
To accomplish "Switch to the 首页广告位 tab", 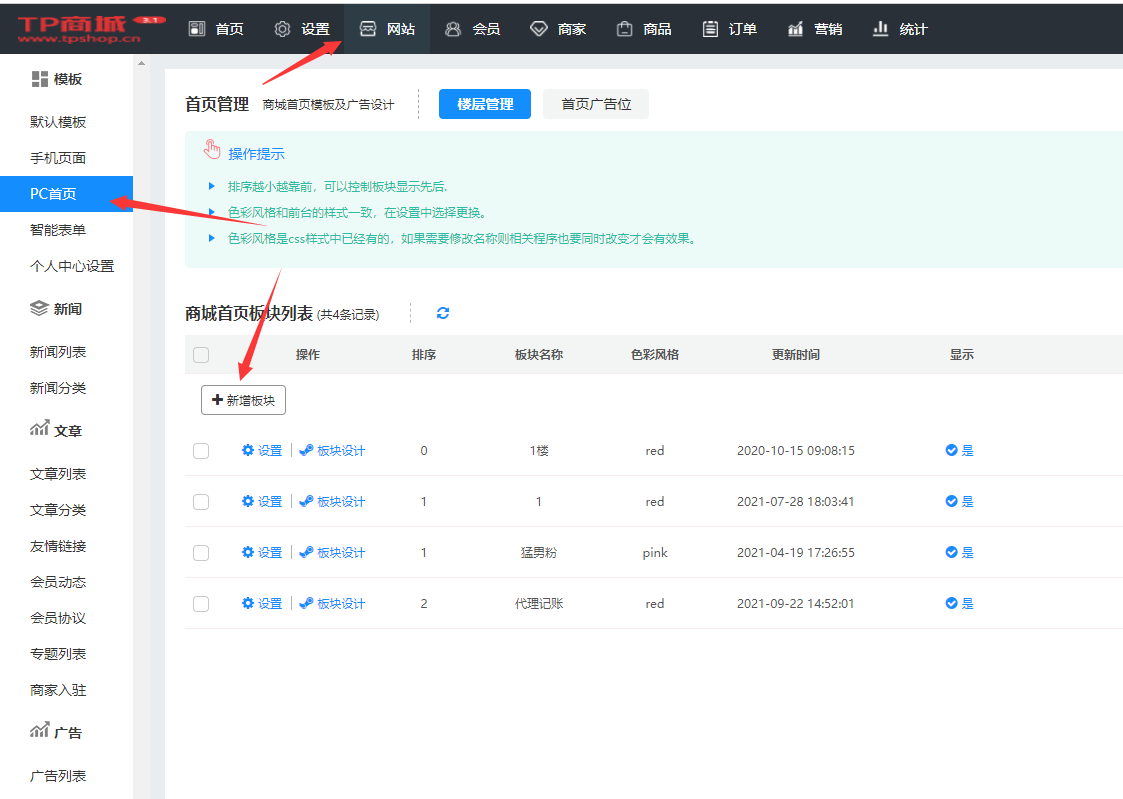I will pyautogui.click(x=595, y=103).
